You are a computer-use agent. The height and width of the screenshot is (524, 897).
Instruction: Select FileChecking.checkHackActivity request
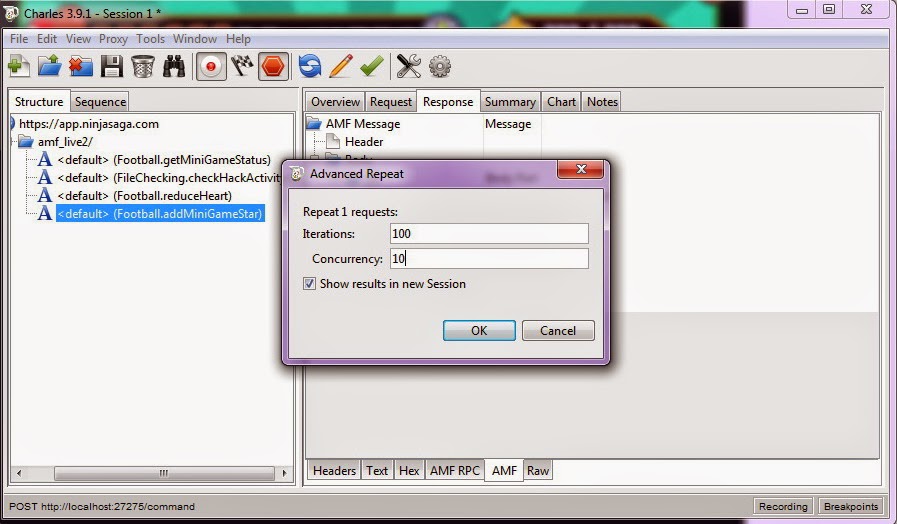pos(169,177)
